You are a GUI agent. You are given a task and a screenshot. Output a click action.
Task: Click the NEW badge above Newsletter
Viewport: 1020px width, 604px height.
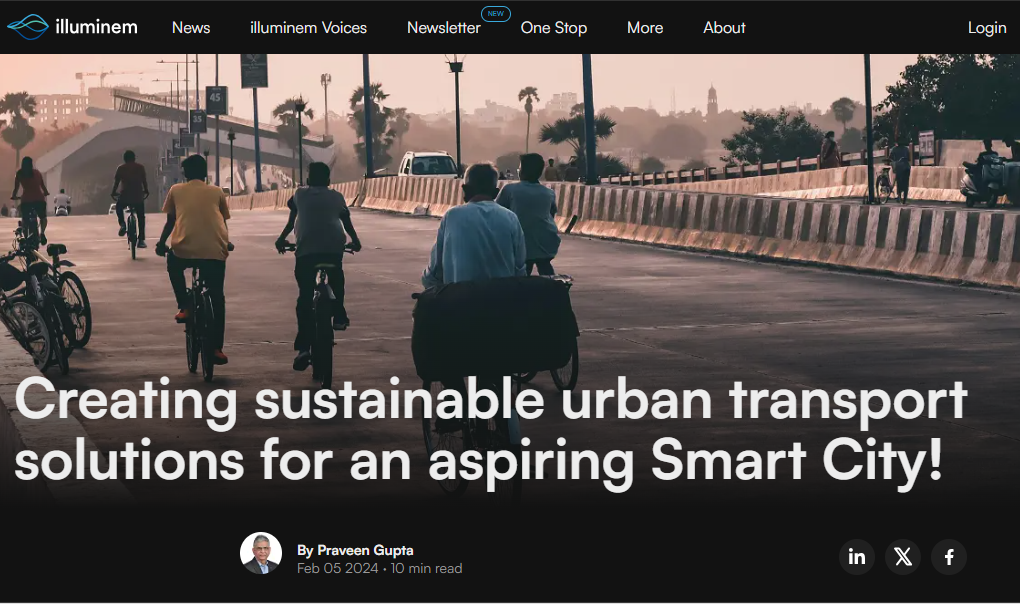pyautogui.click(x=495, y=13)
